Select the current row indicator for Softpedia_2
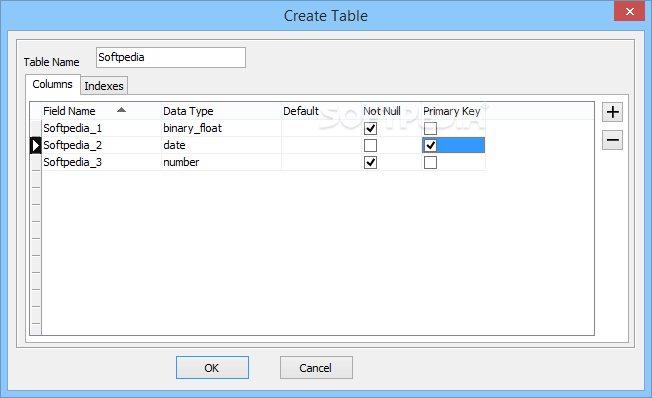This screenshot has width=652, height=398. [x=36, y=145]
